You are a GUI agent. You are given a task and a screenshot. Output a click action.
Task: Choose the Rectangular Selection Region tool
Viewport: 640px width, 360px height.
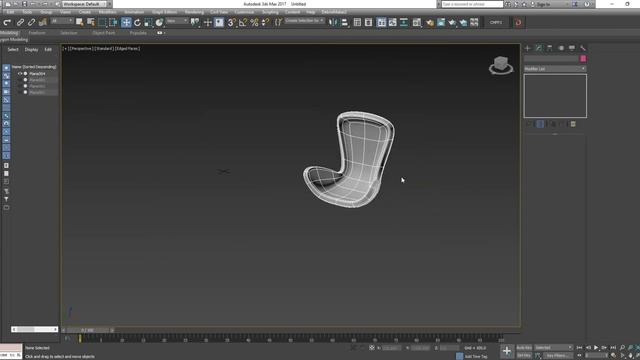102,22
